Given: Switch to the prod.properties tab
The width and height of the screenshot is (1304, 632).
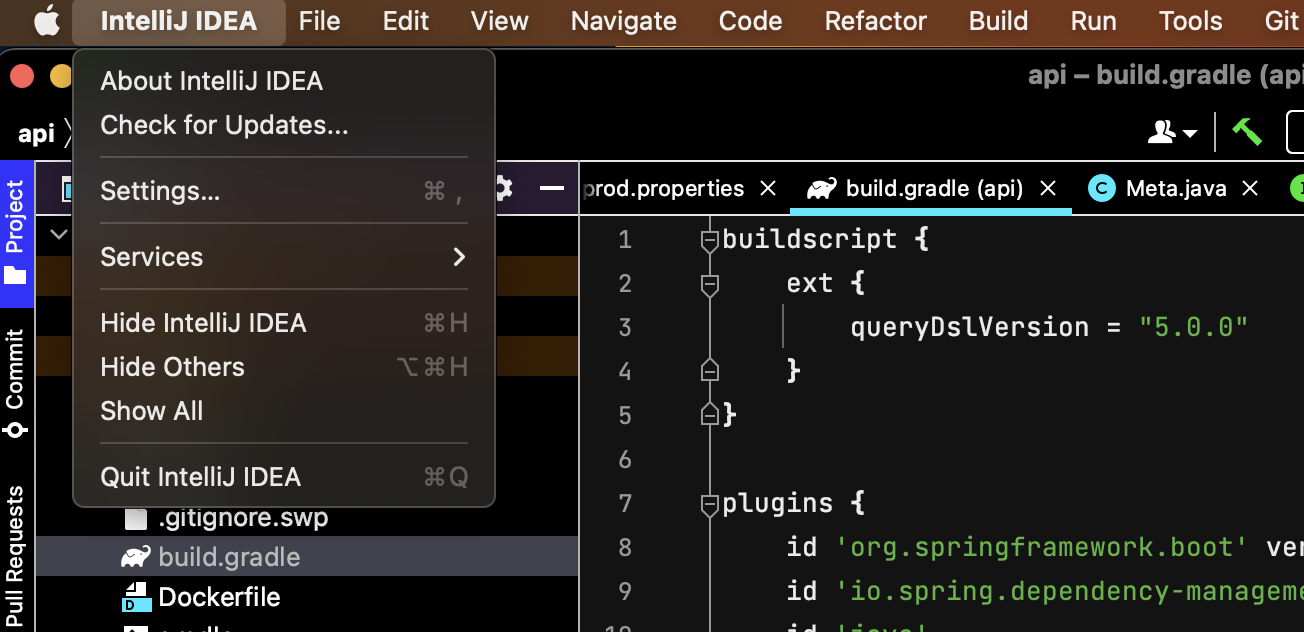Looking at the screenshot, I should tap(664, 188).
